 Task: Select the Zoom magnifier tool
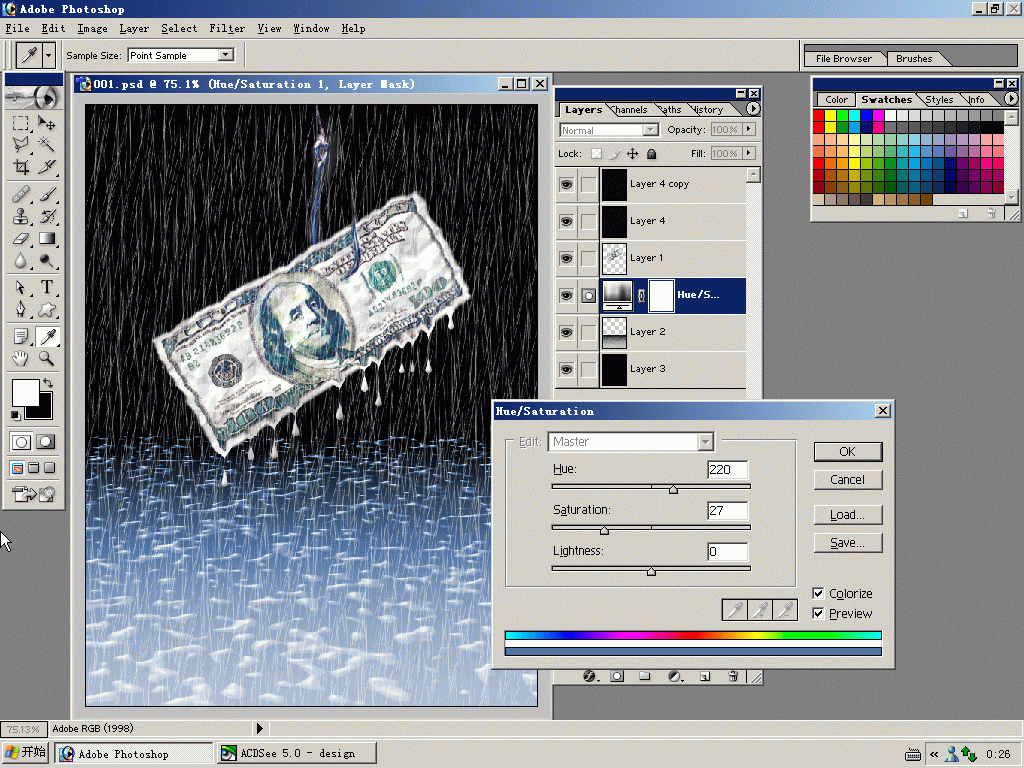(x=46, y=358)
